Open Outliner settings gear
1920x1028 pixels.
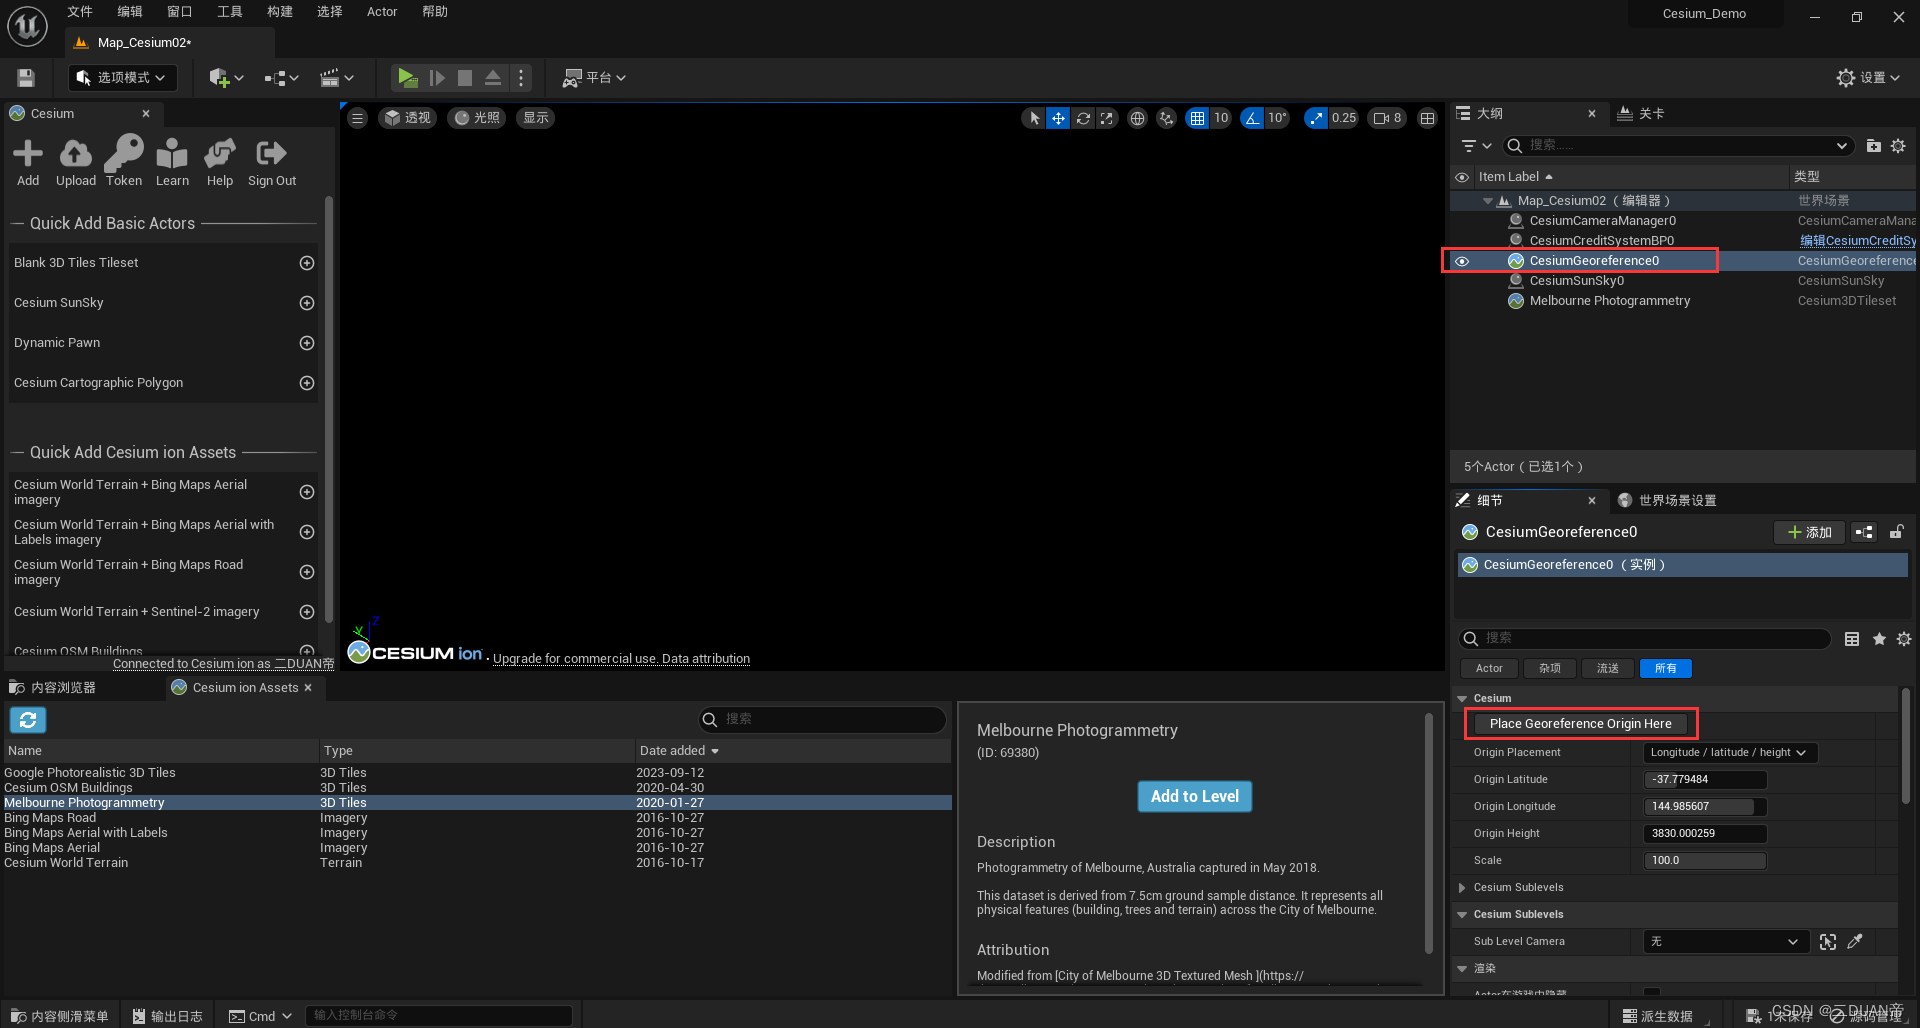coord(1898,146)
